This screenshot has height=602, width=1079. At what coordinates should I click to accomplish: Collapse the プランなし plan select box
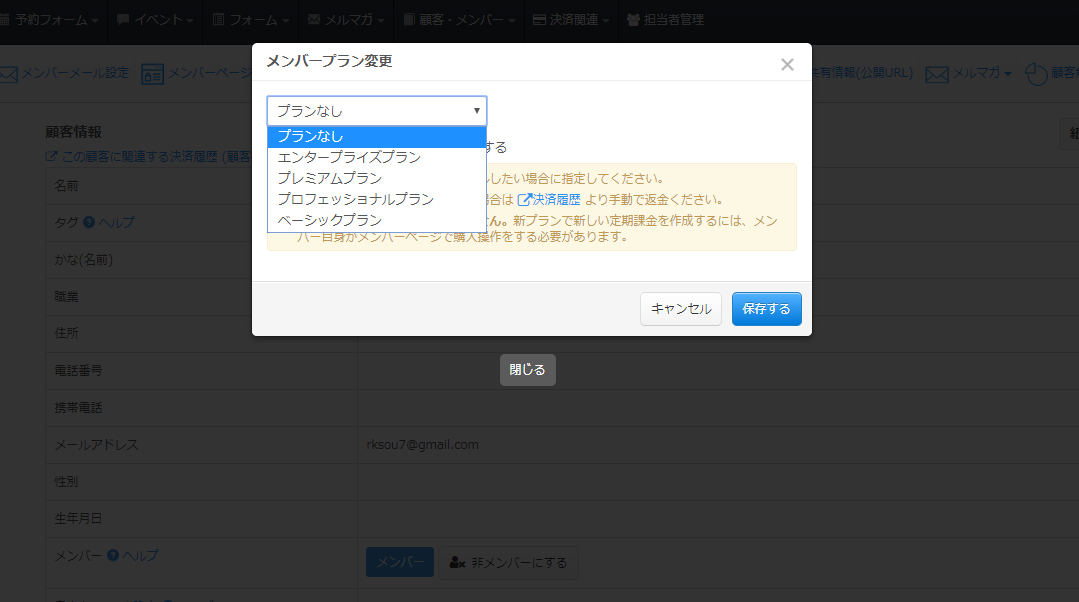pyautogui.click(x=376, y=111)
